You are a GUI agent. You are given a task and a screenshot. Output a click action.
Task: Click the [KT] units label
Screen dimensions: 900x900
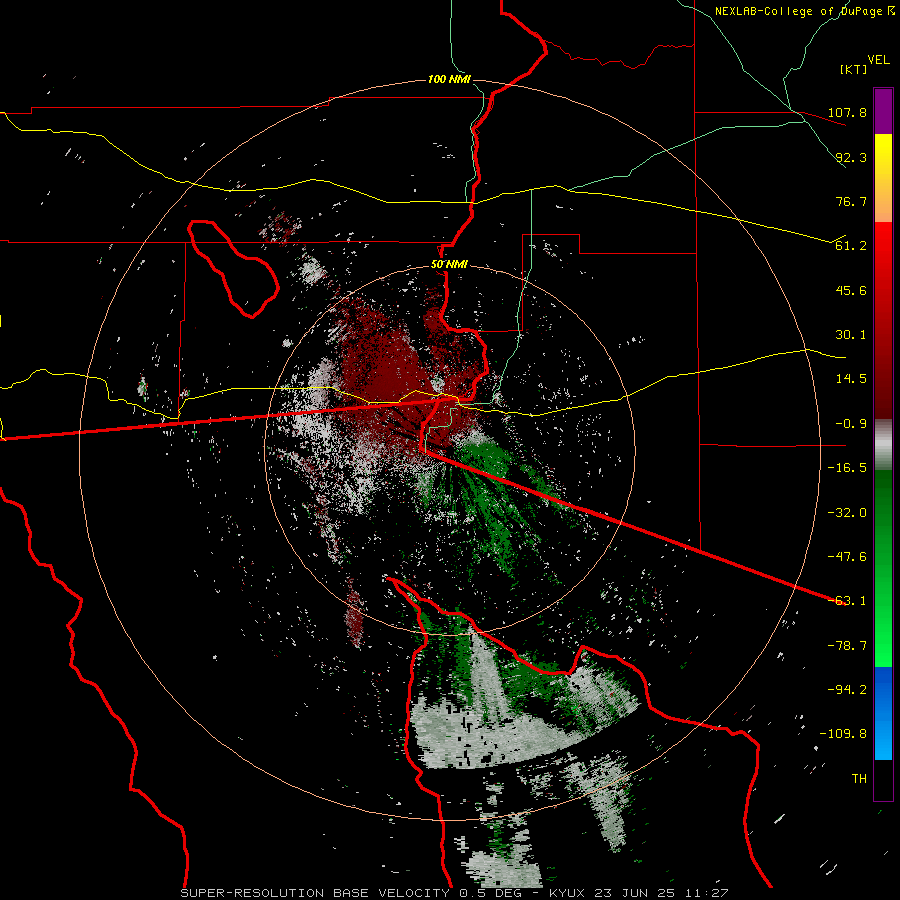pyautogui.click(x=854, y=69)
